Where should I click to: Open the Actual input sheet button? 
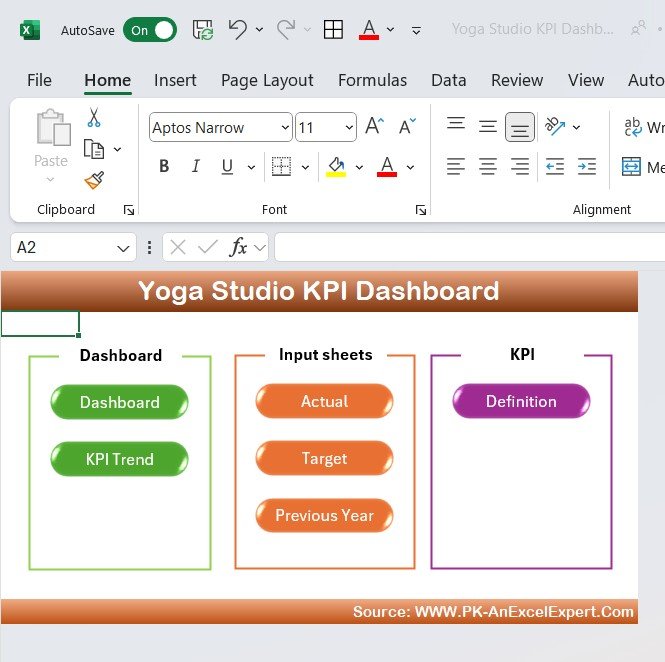tap(324, 401)
